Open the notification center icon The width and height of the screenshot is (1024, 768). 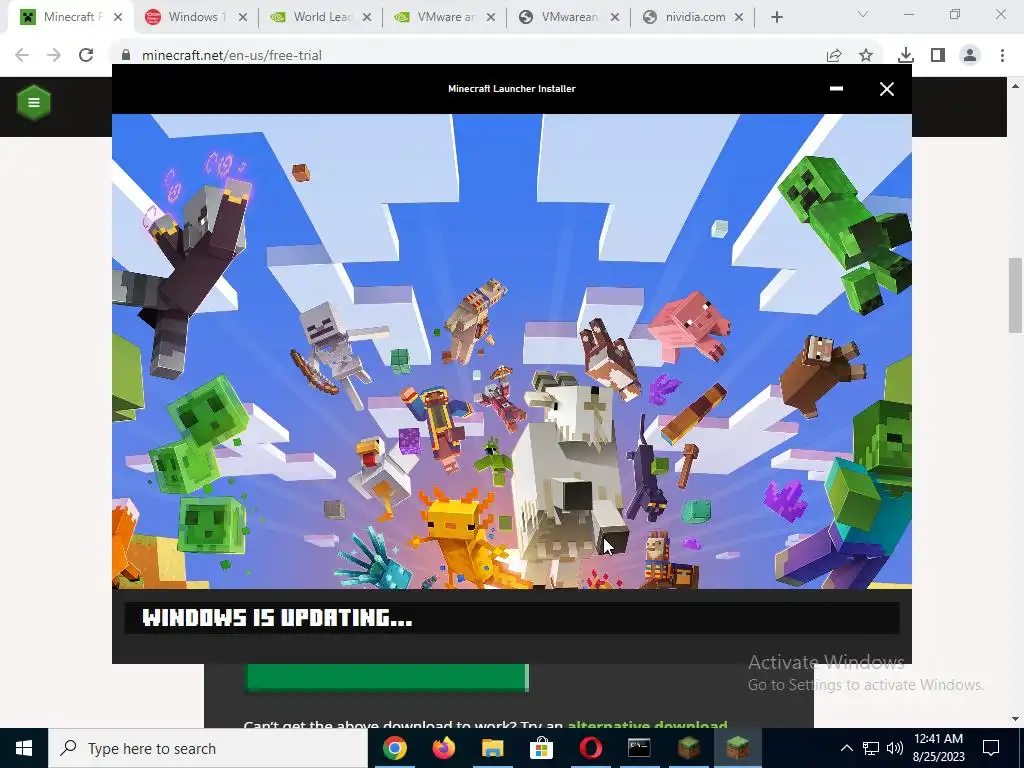tap(991, 748)
